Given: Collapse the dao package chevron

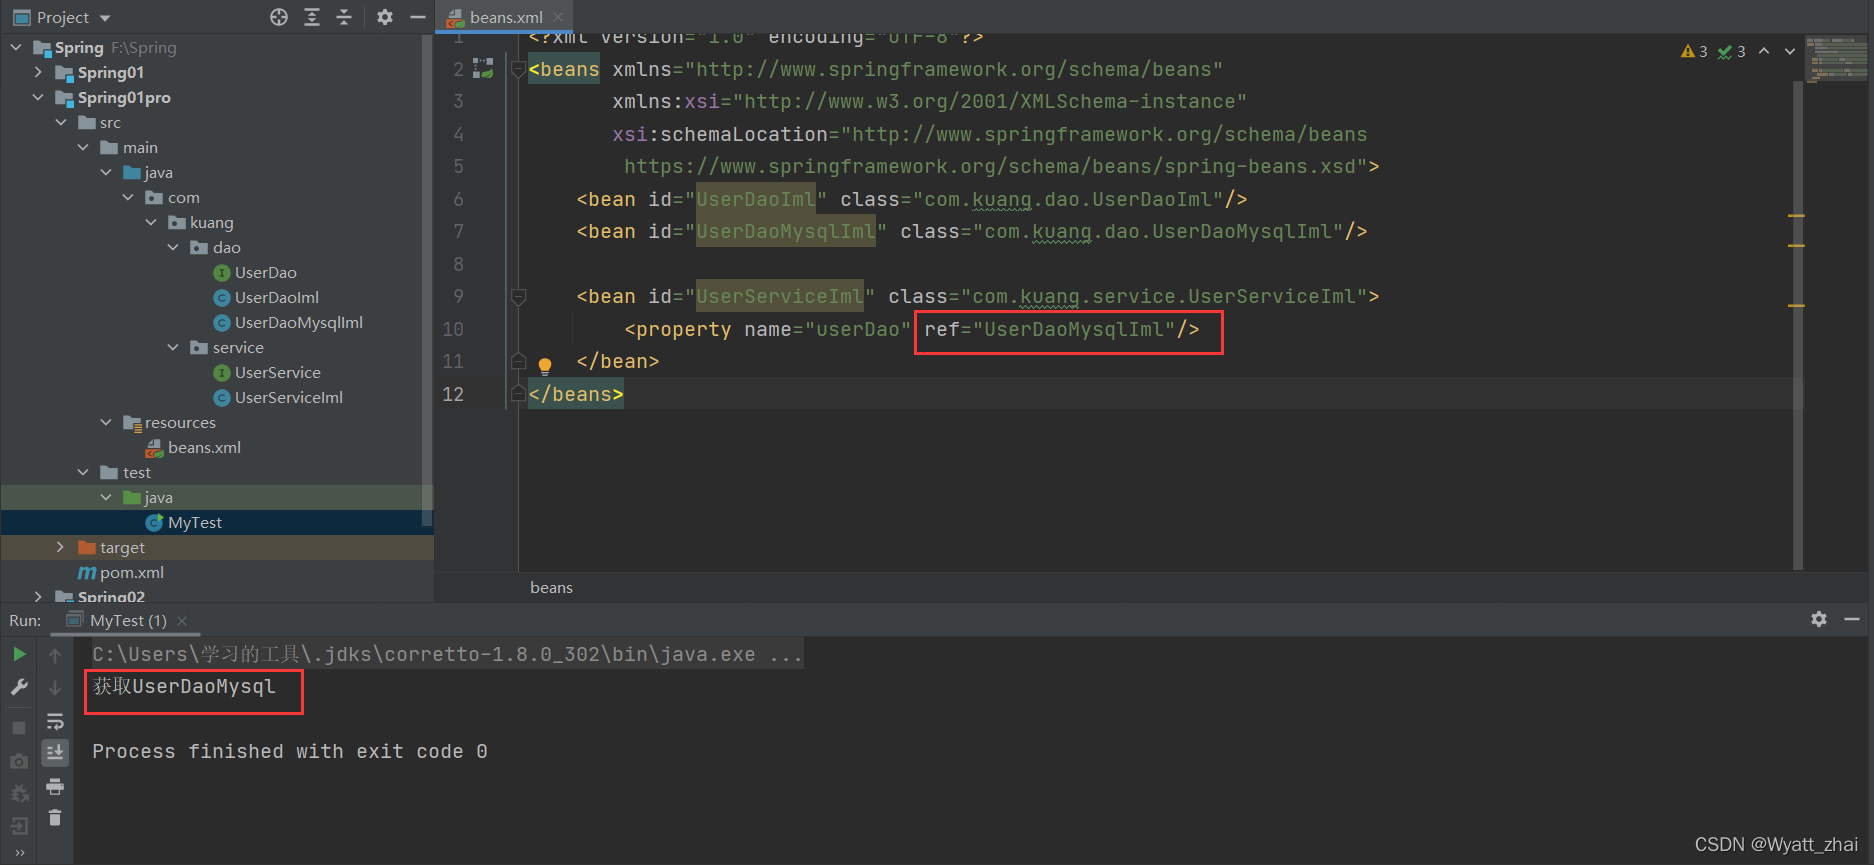Looking at the screenshot, I should point(173,247).
